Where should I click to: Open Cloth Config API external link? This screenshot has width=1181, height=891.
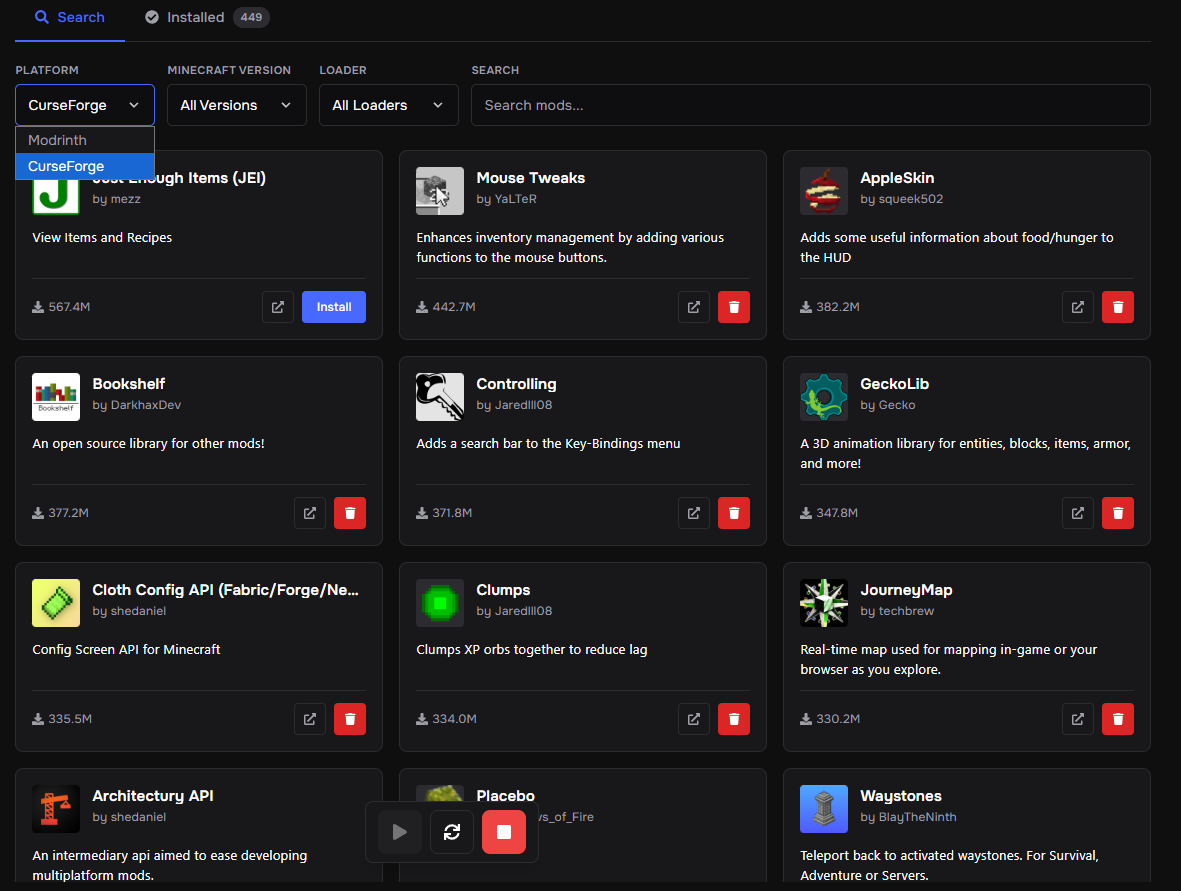(x=310, y=719)
